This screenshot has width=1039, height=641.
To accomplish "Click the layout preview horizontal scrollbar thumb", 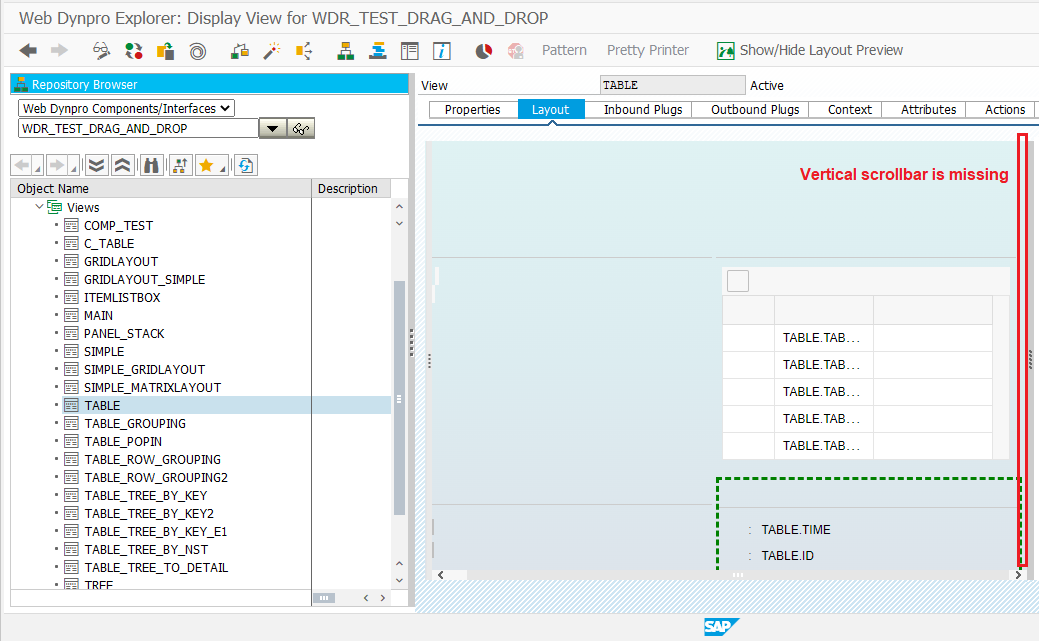I will pos(738,575).
